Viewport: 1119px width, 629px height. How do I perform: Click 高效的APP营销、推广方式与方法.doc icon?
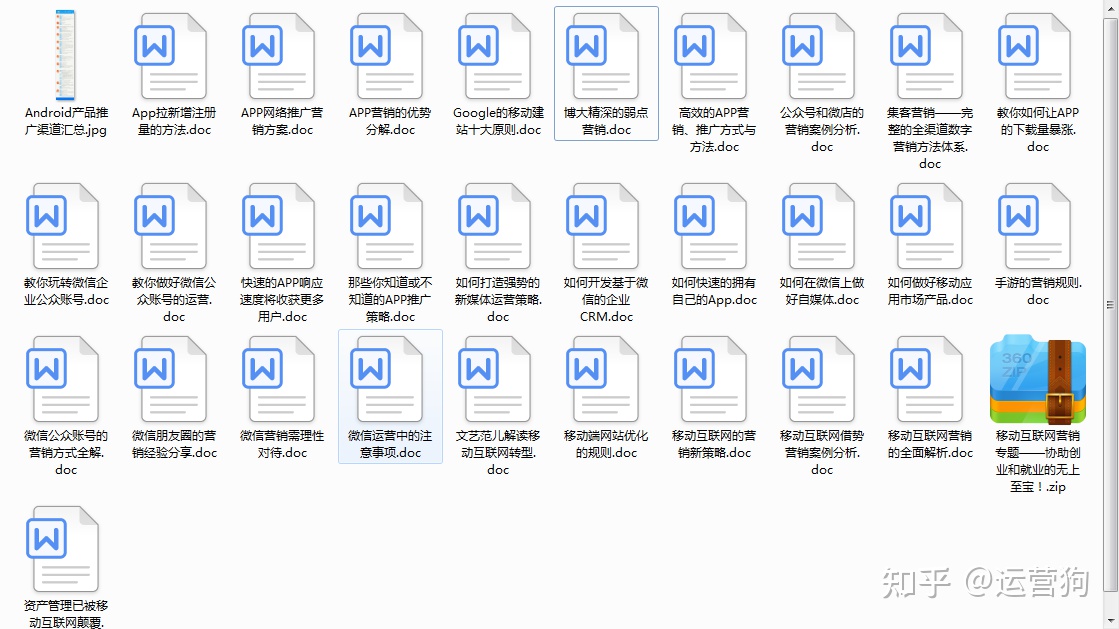(x=710, y=56)
